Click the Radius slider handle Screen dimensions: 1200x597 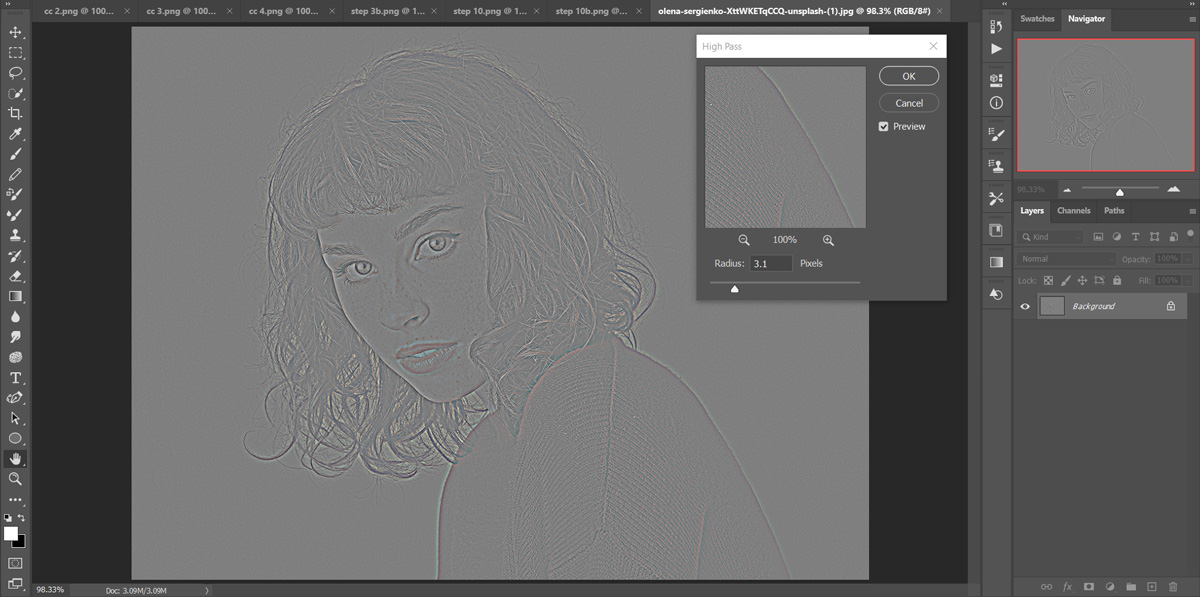tap(735, 288)
